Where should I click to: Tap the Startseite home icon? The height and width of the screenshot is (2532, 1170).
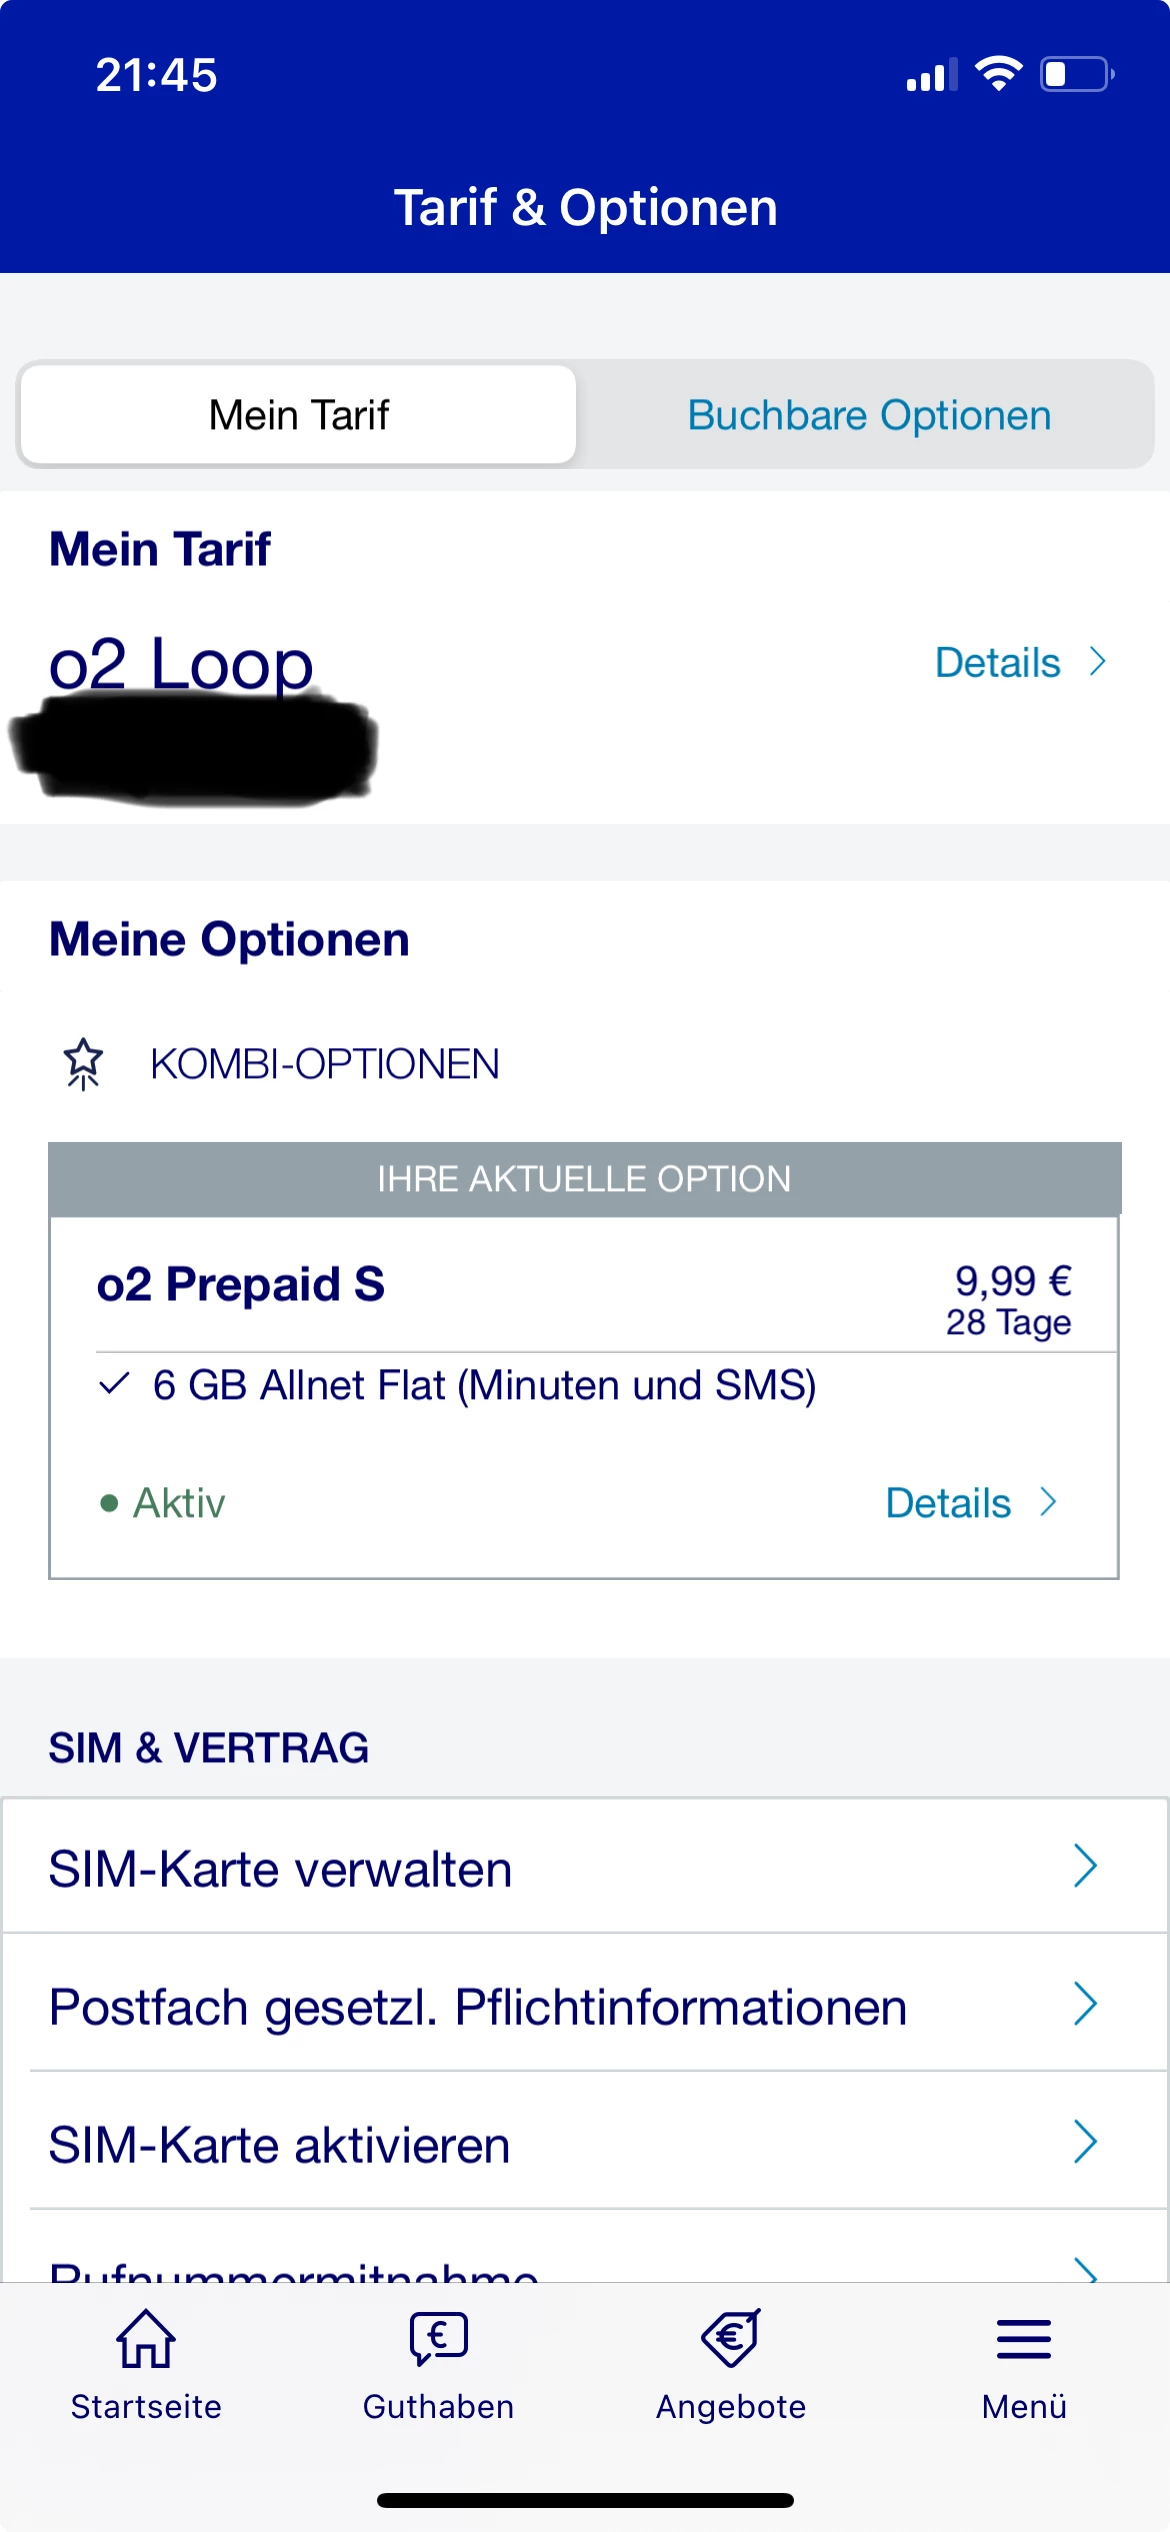pos(146,2340)
